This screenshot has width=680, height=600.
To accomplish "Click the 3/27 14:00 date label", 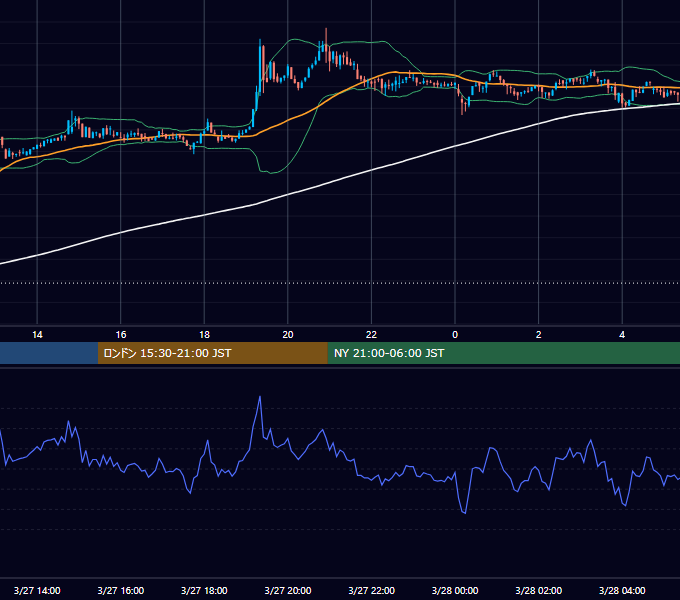I will [x=37, y=590].
